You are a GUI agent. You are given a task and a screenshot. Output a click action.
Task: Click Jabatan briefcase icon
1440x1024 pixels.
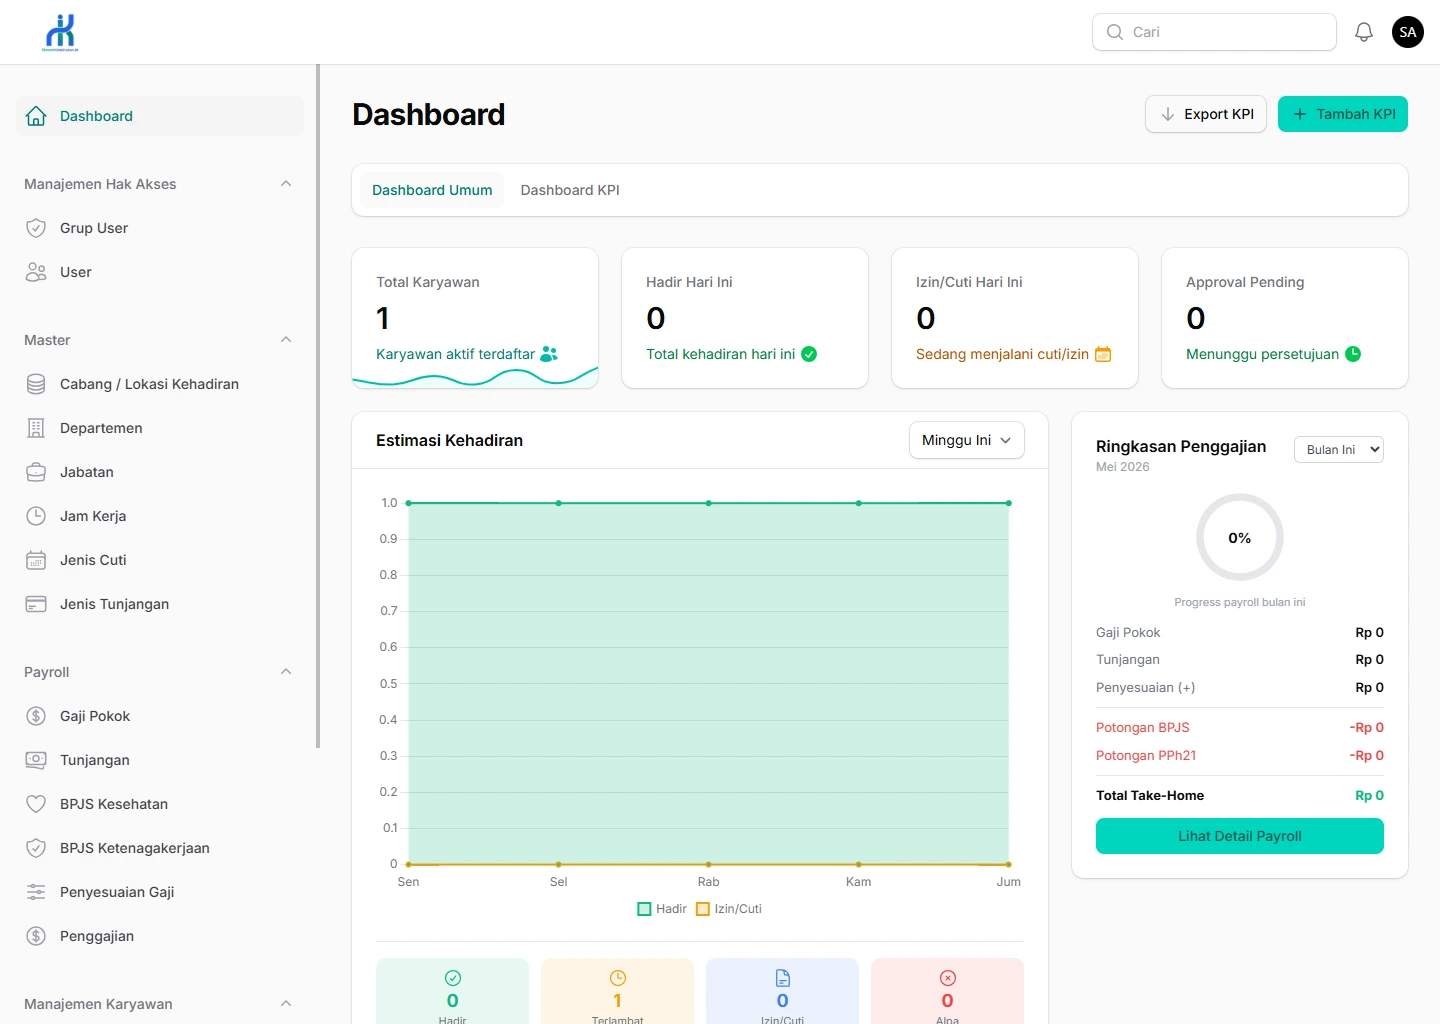pyautogui.click(x=36, y=472)
